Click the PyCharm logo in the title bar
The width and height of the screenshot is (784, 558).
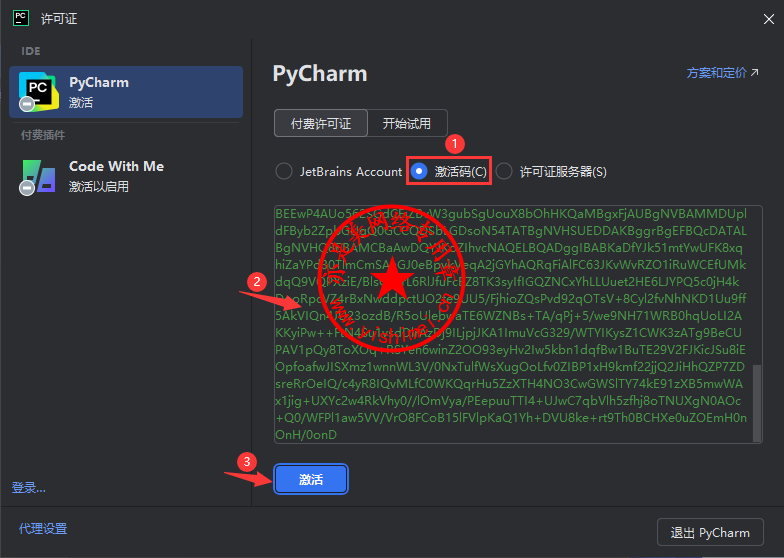(x=20, y=18)
